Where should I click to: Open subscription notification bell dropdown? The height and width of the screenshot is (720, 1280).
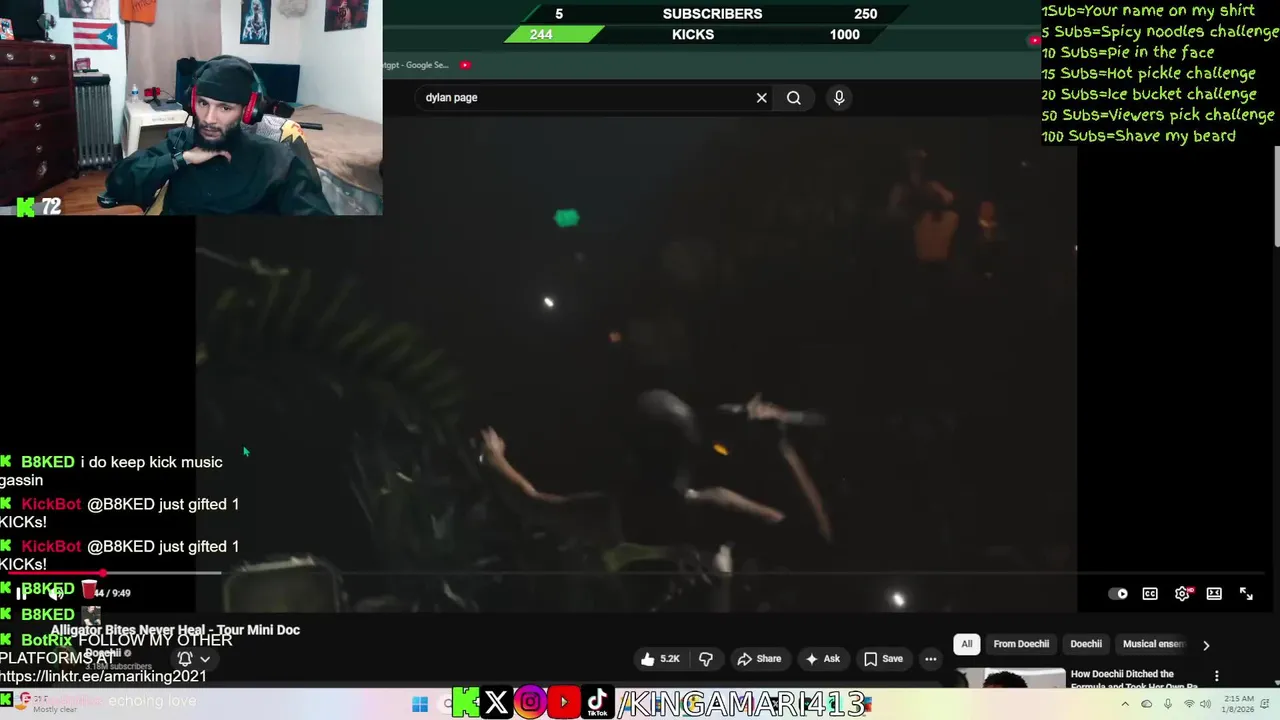pos(193,659)
